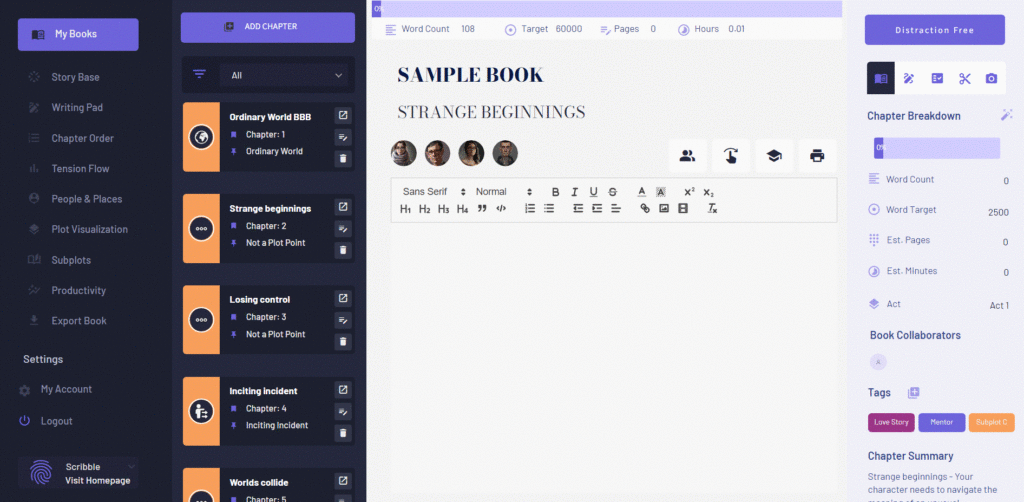Screen dimensions: 1024x502
Task: Go to Subplots page
Action: 71,260
